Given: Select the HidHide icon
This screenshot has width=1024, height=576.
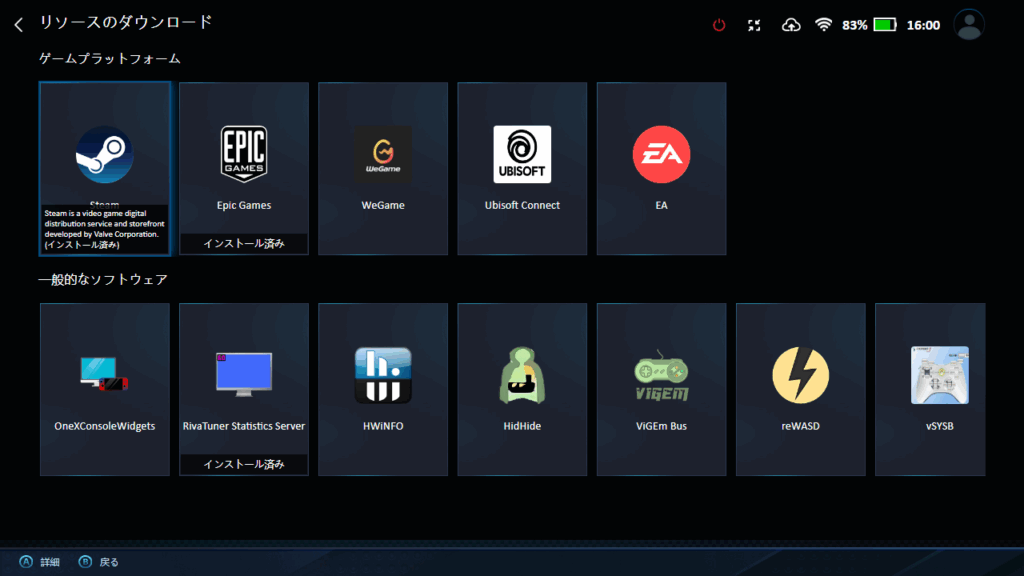Looking at the screenshot, I should click(x=522, y=375).
